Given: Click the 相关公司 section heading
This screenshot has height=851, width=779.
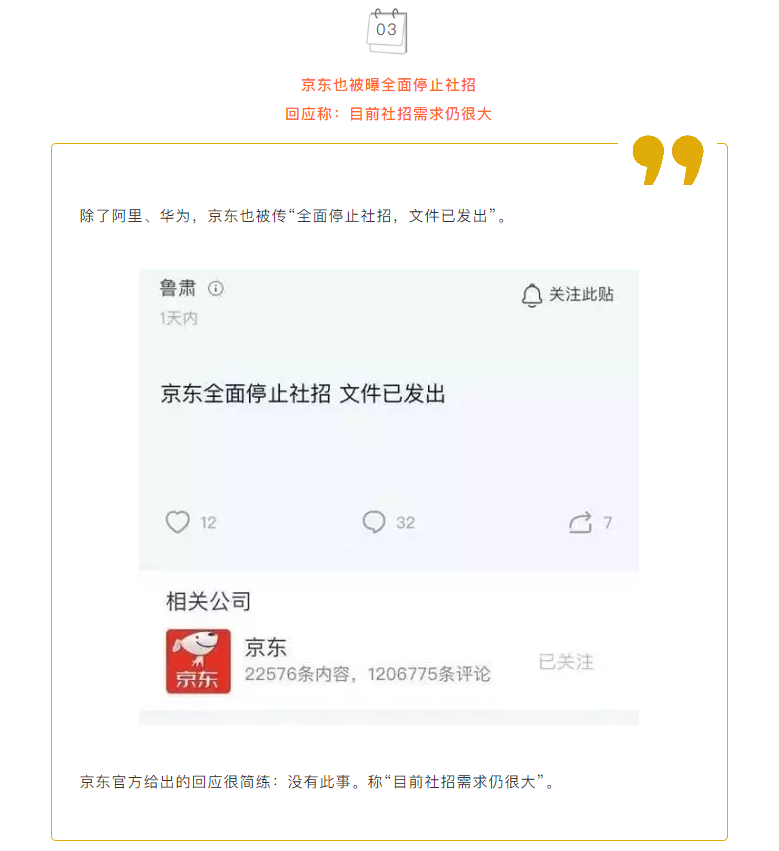Looking at the screenshot, I should [208, 601].
